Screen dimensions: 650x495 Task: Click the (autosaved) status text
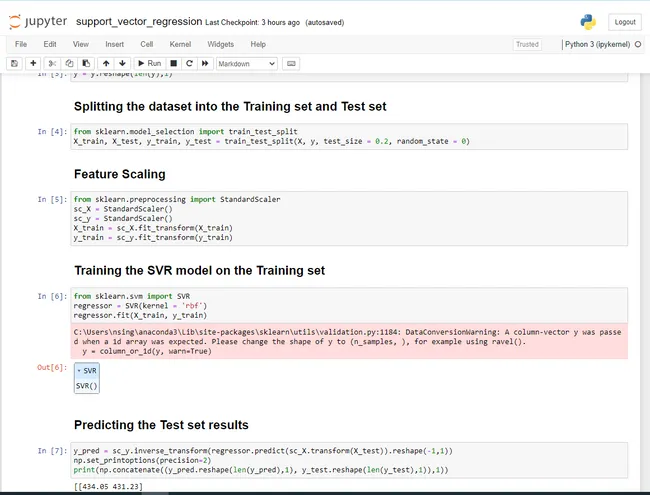325,22
